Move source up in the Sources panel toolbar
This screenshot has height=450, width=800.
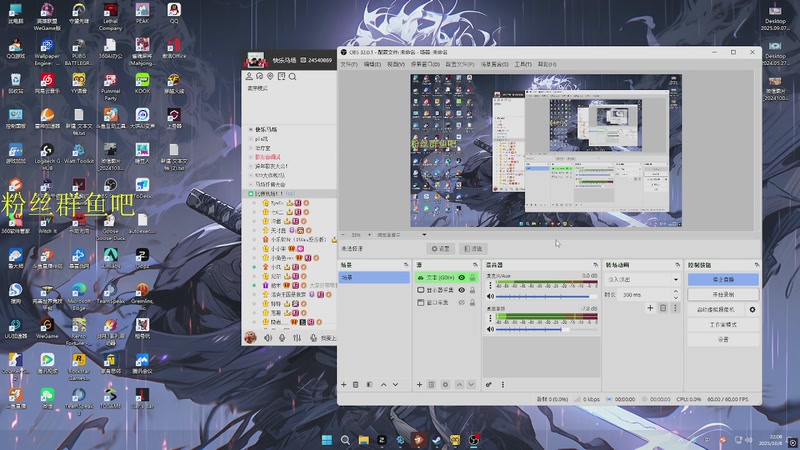(x=459, y=385)
